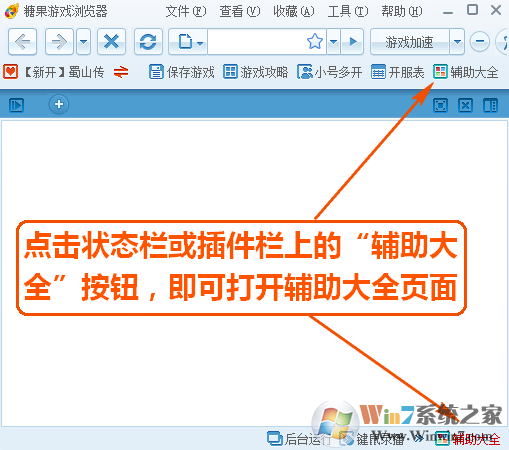Toggle the split panel layout icon
Image resolution: width=509 pixels, height=450 pixels.
[490, 105]
